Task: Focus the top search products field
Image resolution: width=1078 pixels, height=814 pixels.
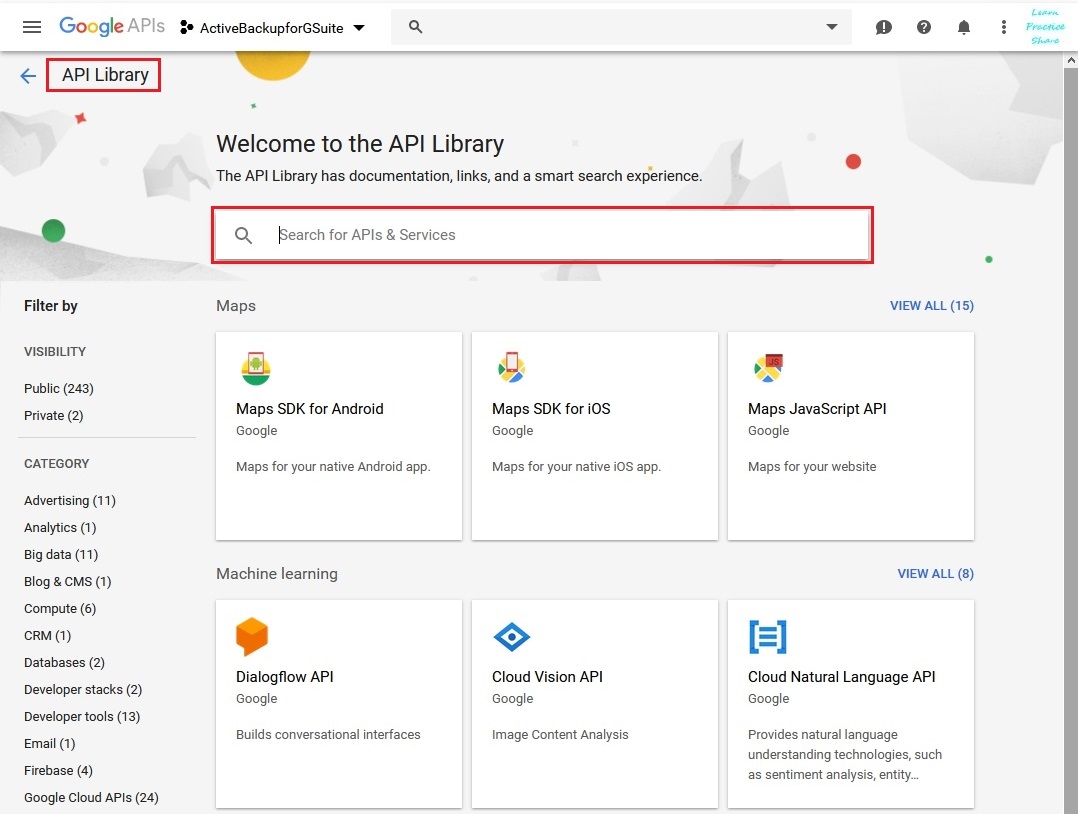Action: click(622, 27)
